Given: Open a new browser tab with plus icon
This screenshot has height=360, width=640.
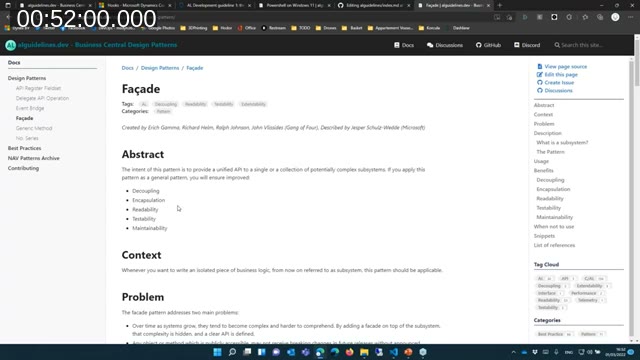Looking at the screenshot, I should (500, 6).
